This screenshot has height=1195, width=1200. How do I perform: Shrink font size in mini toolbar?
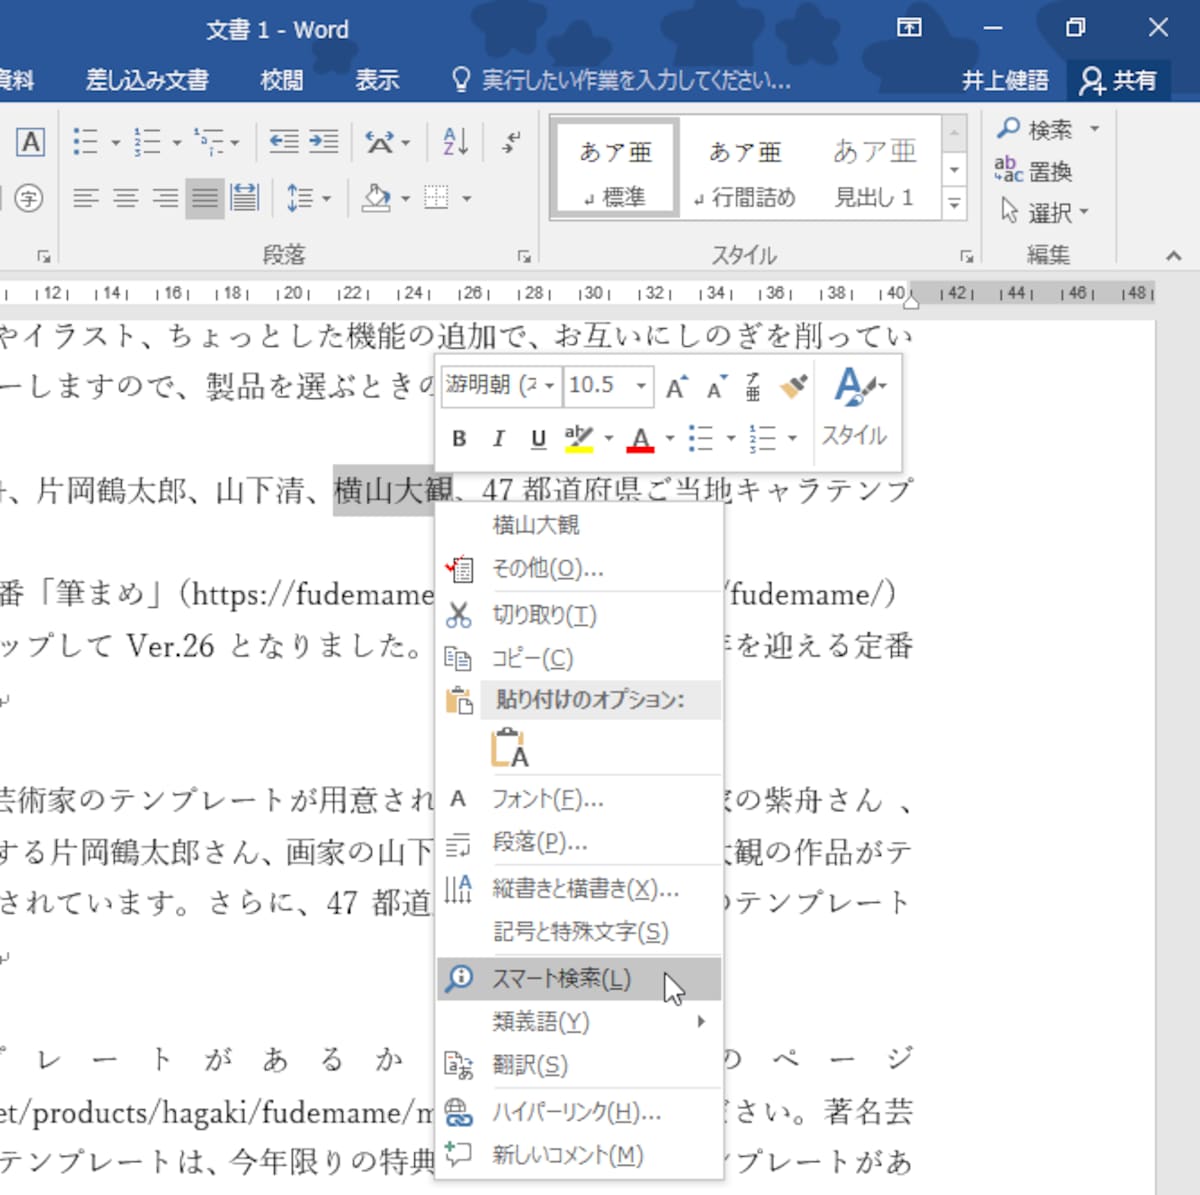715,387
